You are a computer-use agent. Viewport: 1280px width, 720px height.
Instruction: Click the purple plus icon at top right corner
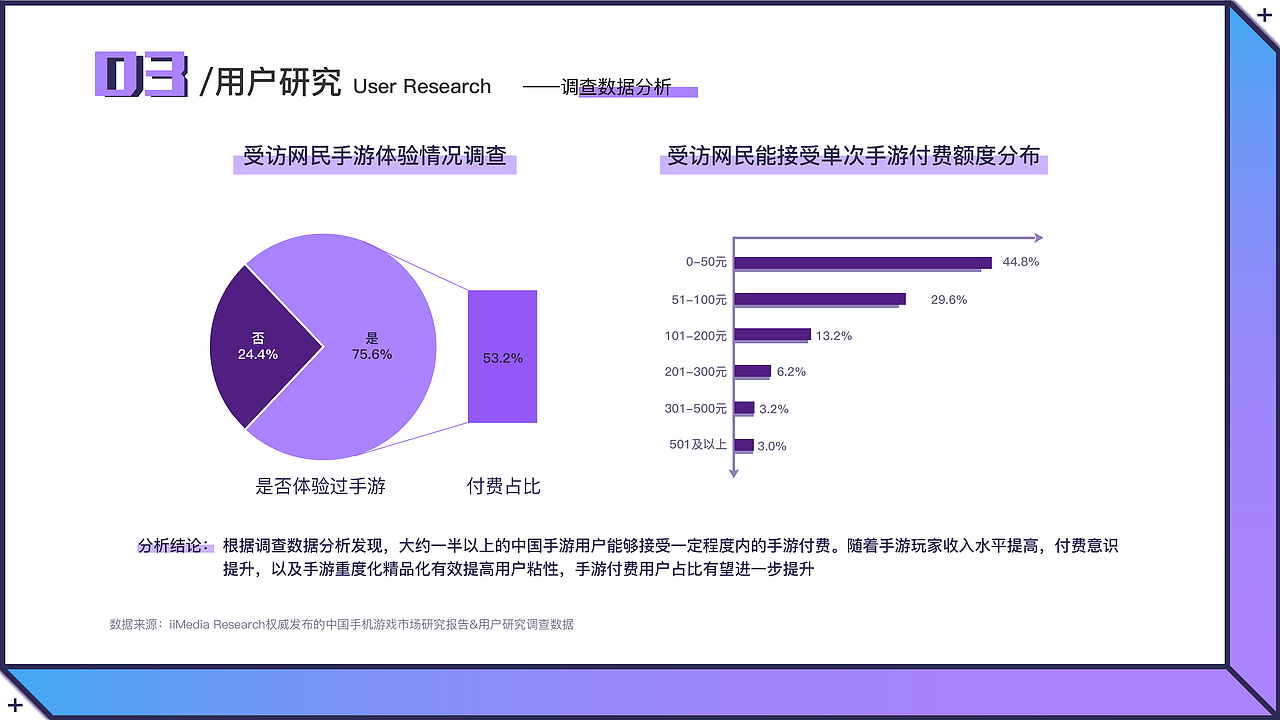click(1263, 15)
